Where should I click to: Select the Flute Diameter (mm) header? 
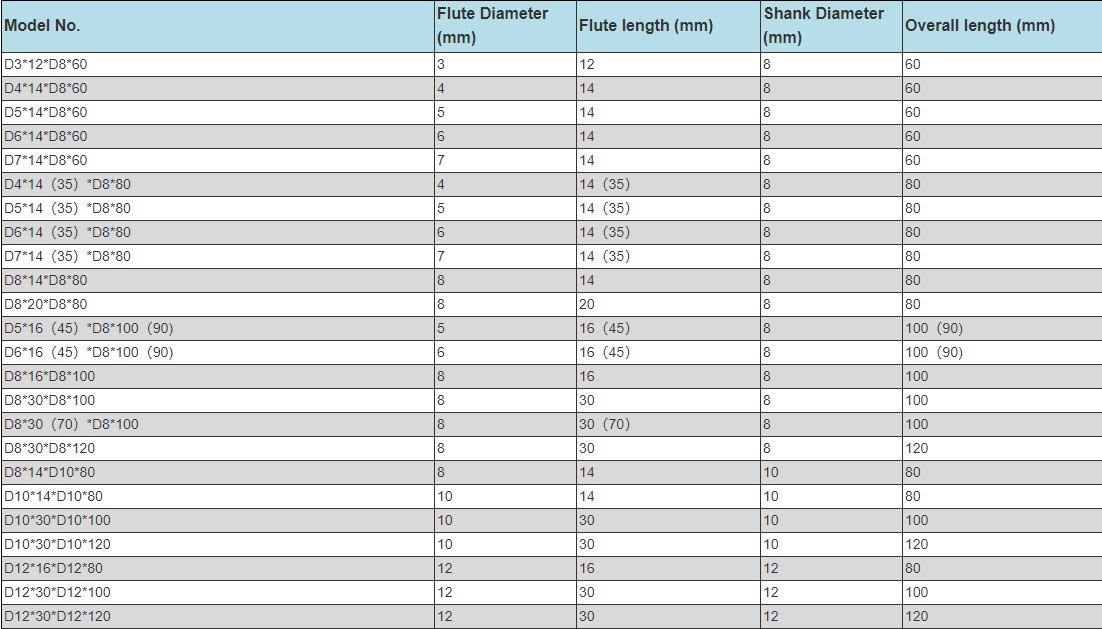[x=505, y=26]
